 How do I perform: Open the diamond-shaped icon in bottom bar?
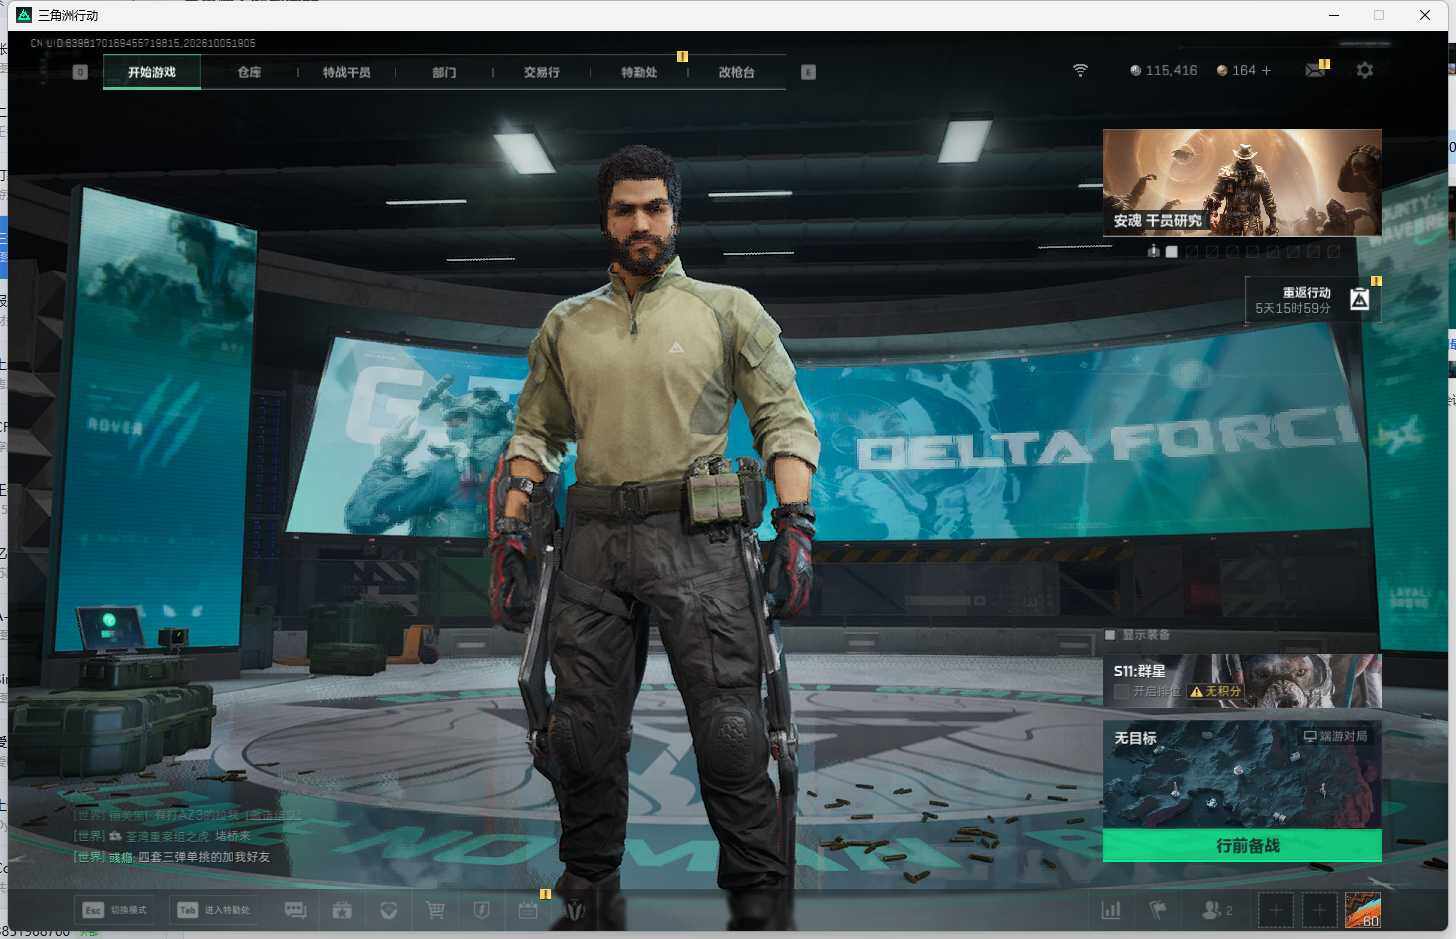[x=389, y=910]
